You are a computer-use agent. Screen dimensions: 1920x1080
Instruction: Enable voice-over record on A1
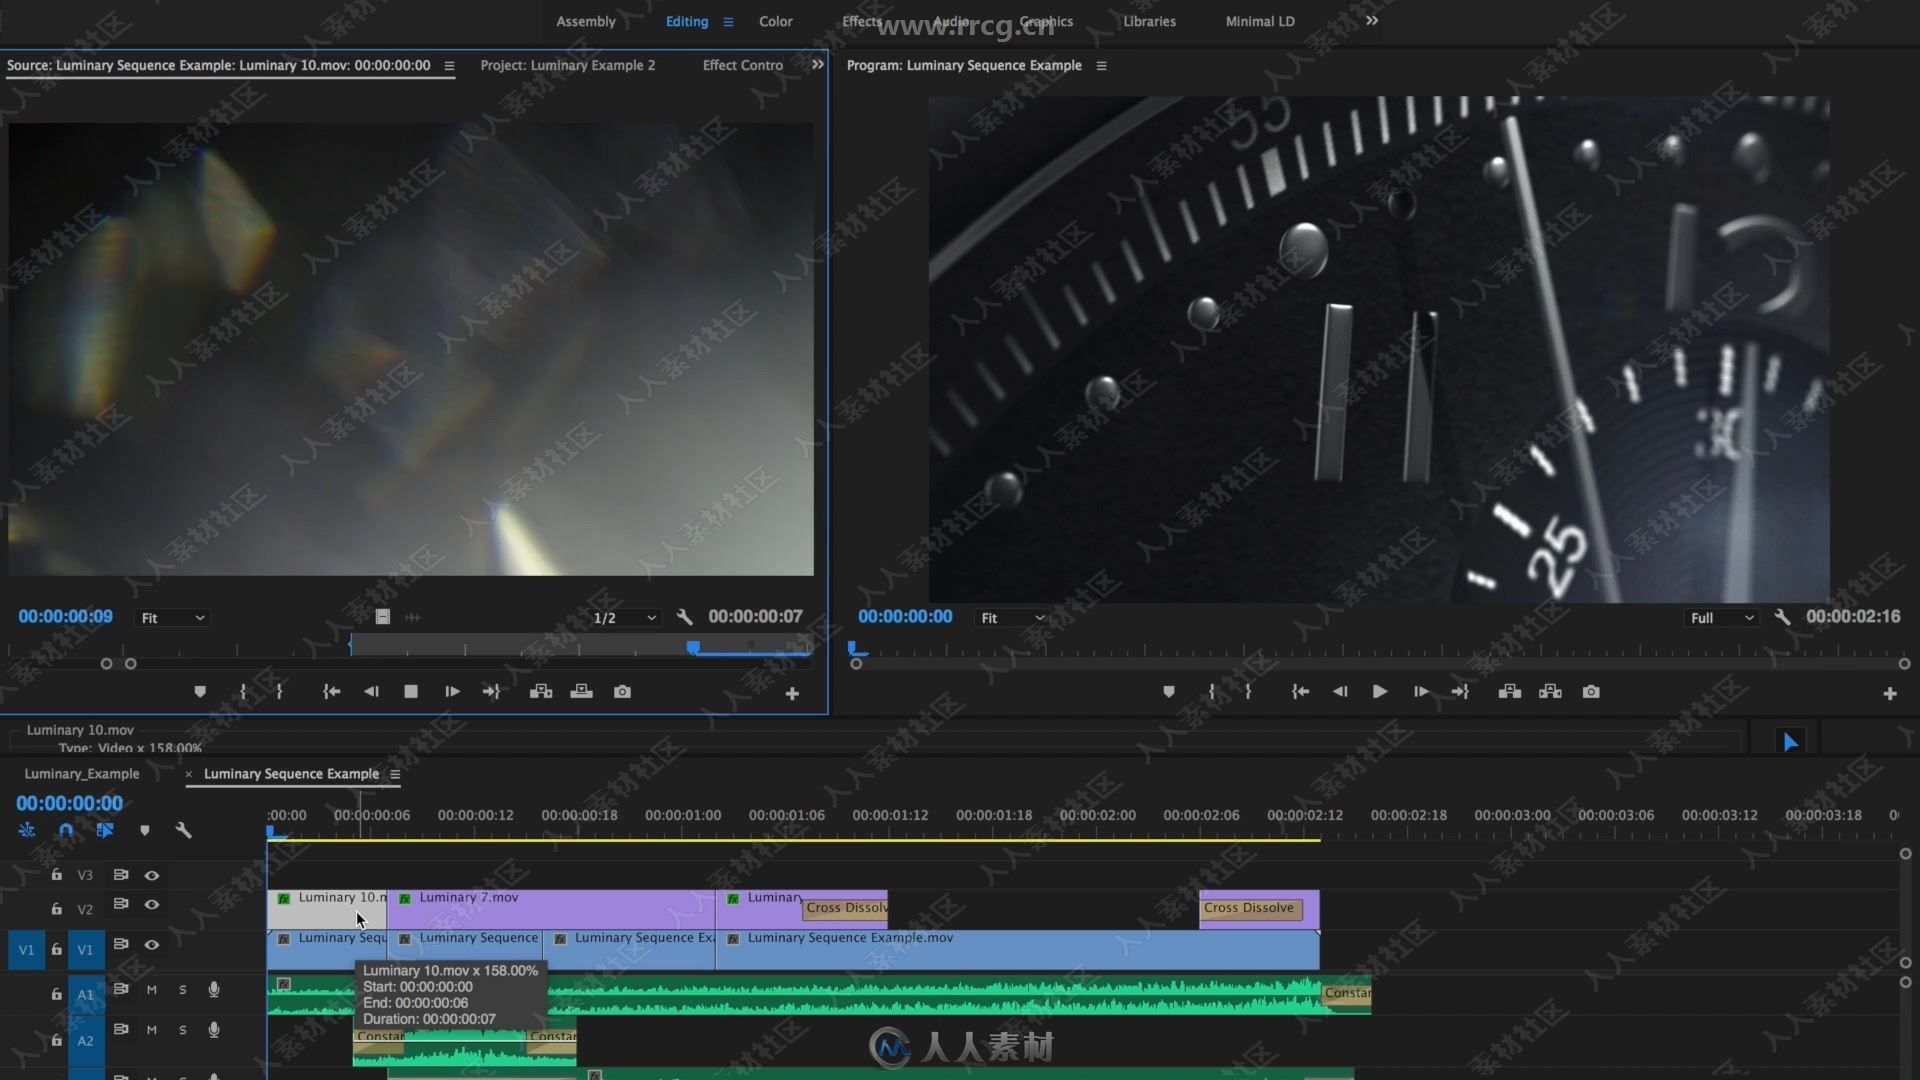coord(213,989)
